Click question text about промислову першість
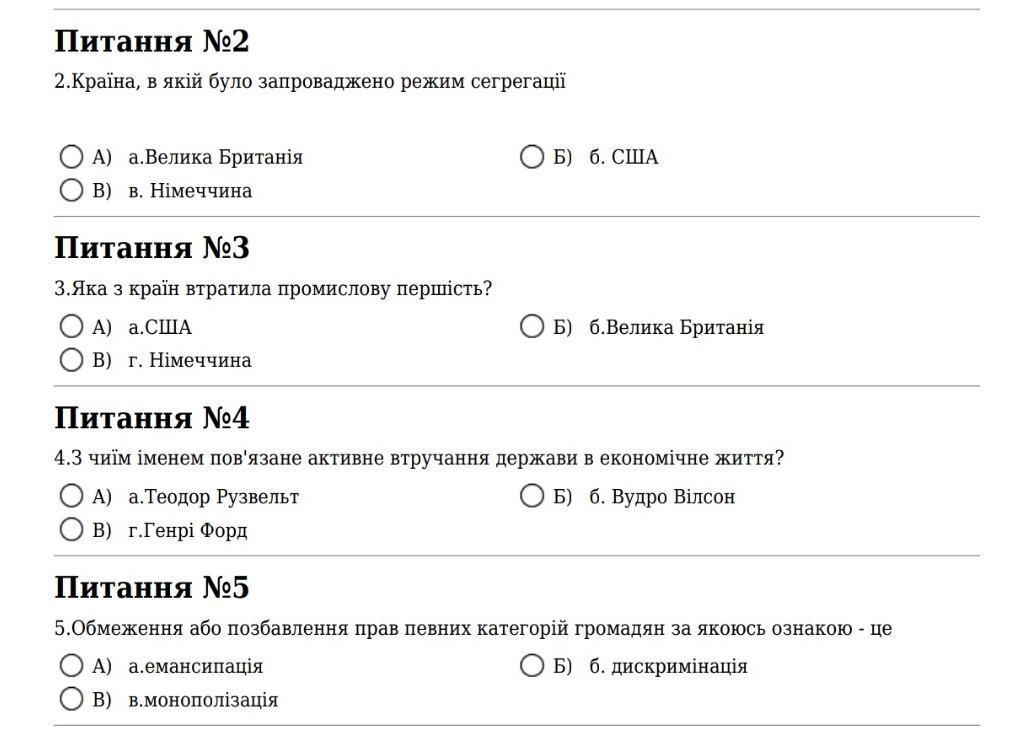The width and height of the screenshot is (1026, 729). tap(273, 289)
